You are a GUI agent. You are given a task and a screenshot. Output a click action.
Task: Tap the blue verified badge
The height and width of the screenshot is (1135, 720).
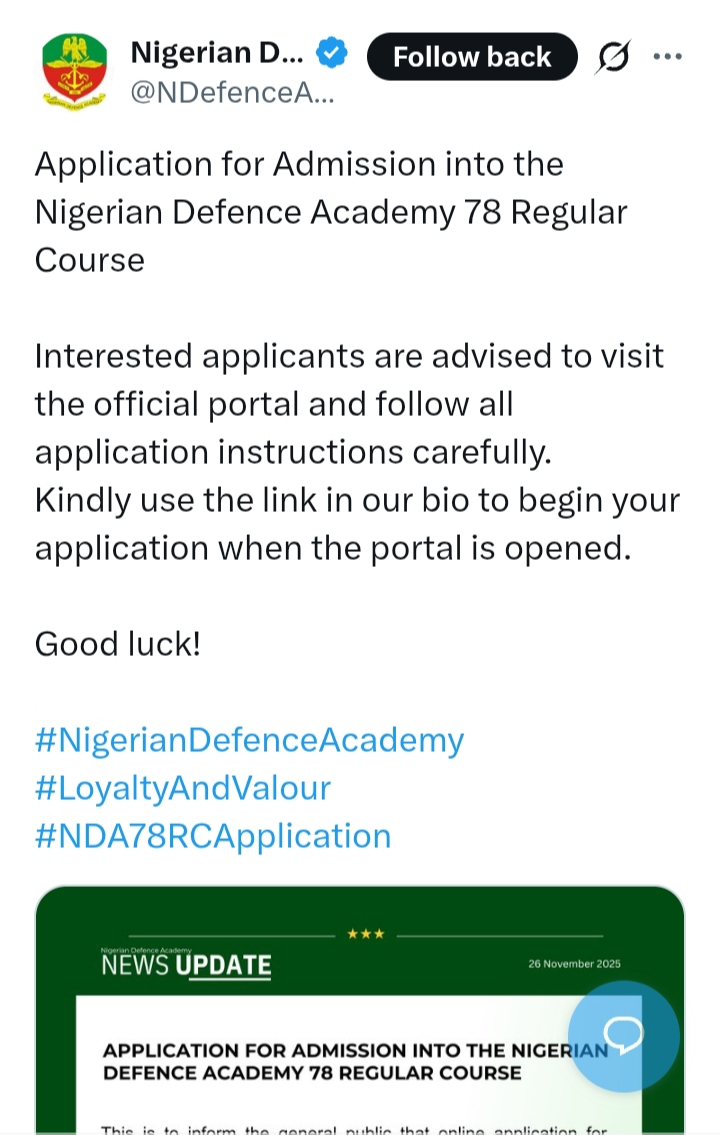click(x=332, y=54)
